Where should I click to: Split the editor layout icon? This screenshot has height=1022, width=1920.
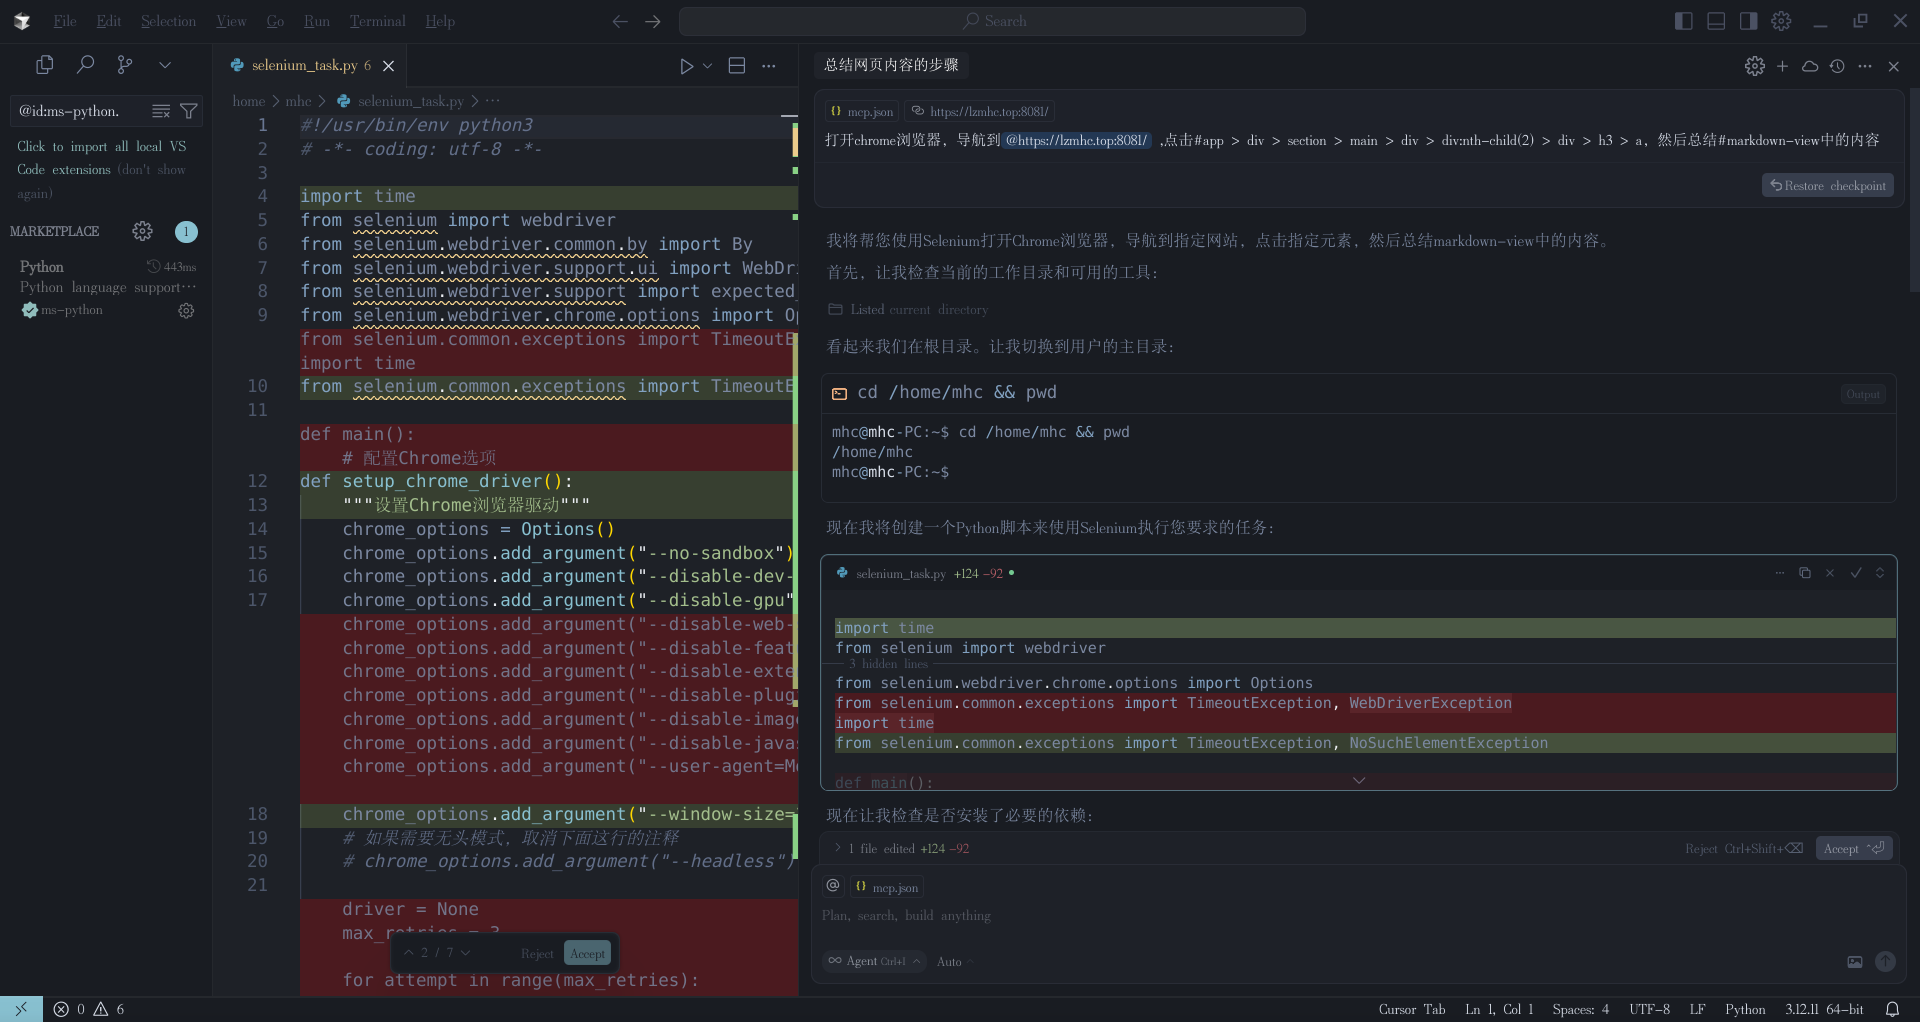[737, 66]
